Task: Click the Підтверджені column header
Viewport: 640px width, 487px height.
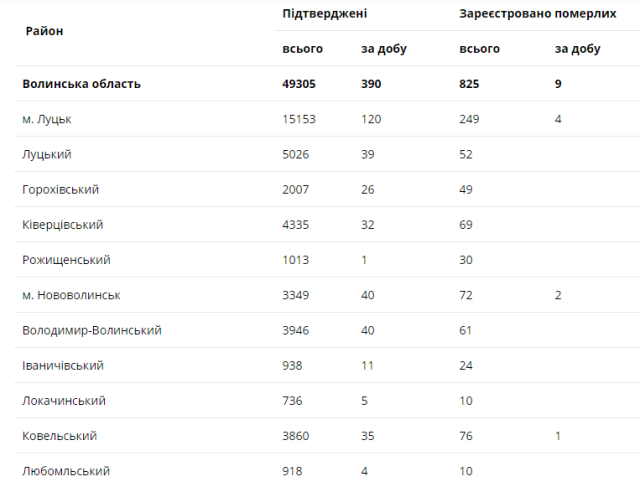Action: tap(325, 14)
